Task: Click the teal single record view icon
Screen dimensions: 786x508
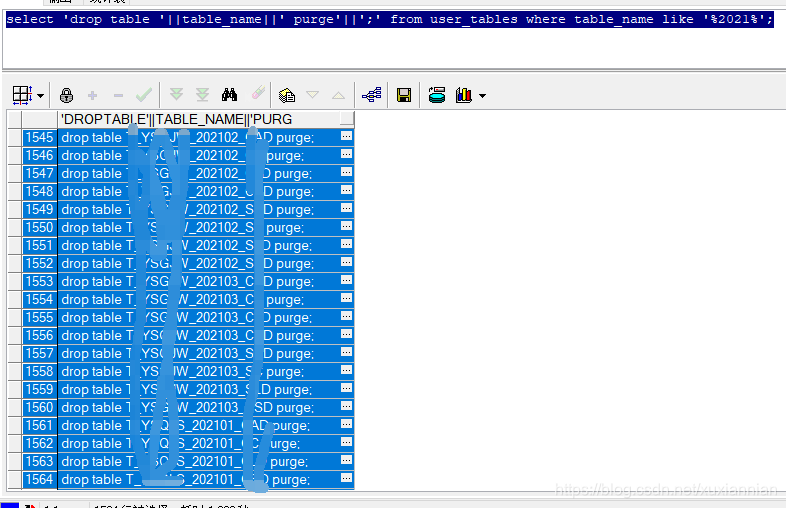Action: click(437, 95)
